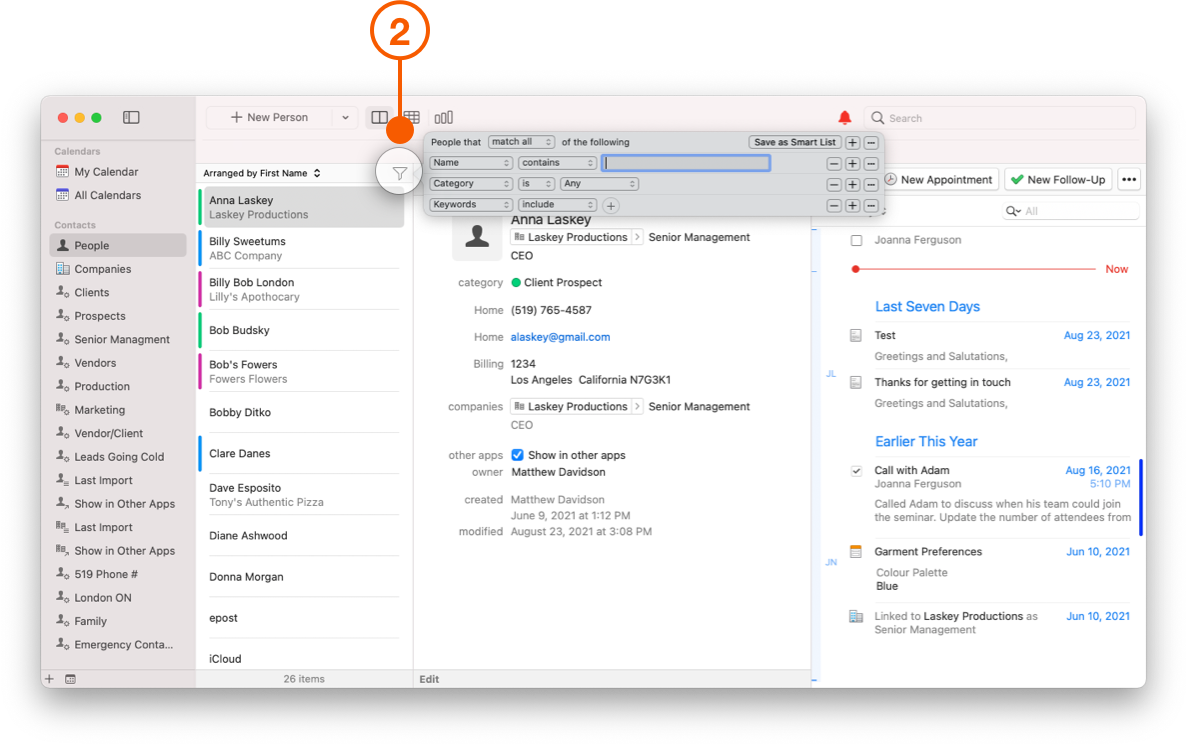
Task: Toggle the Call with Adam completed checkmark
Action: coord(855,470)
